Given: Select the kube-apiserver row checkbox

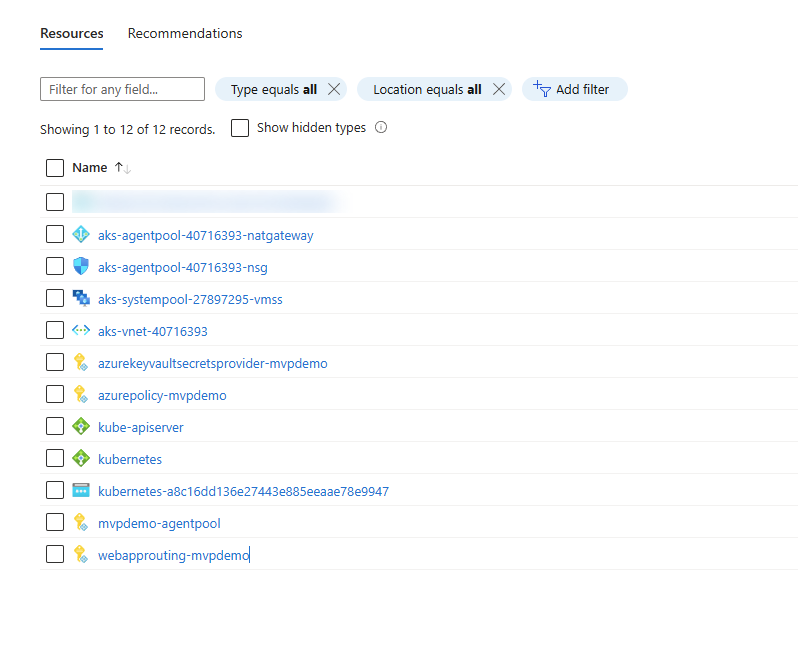Looking at the screenshot, I should click(55, 426).
